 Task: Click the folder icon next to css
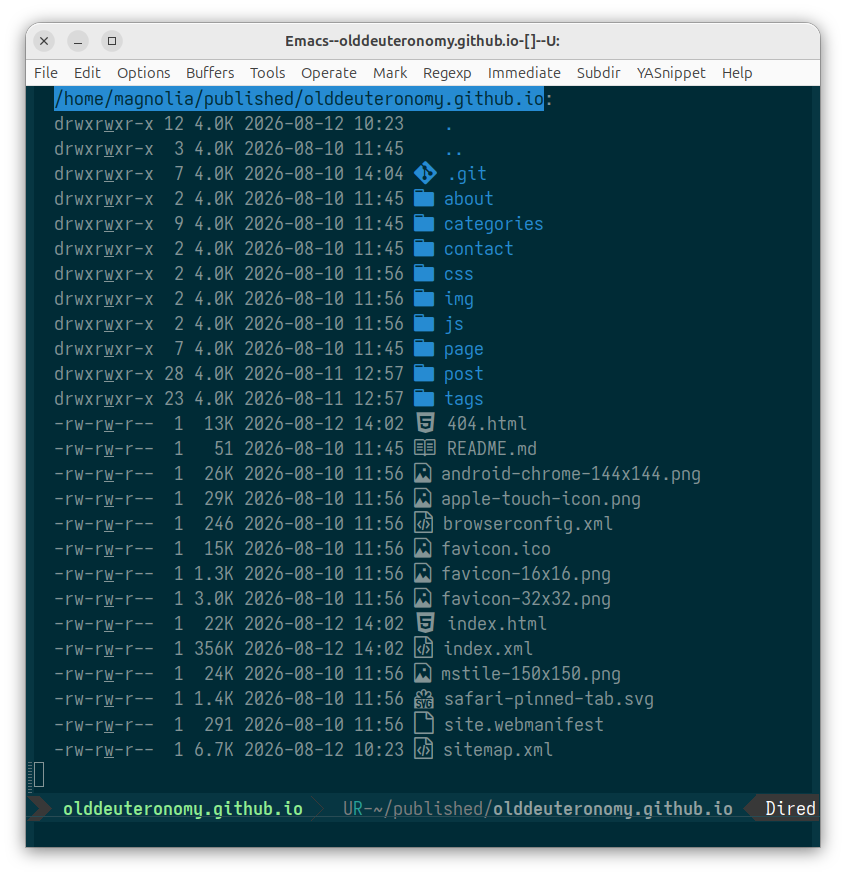click(424, 273)
